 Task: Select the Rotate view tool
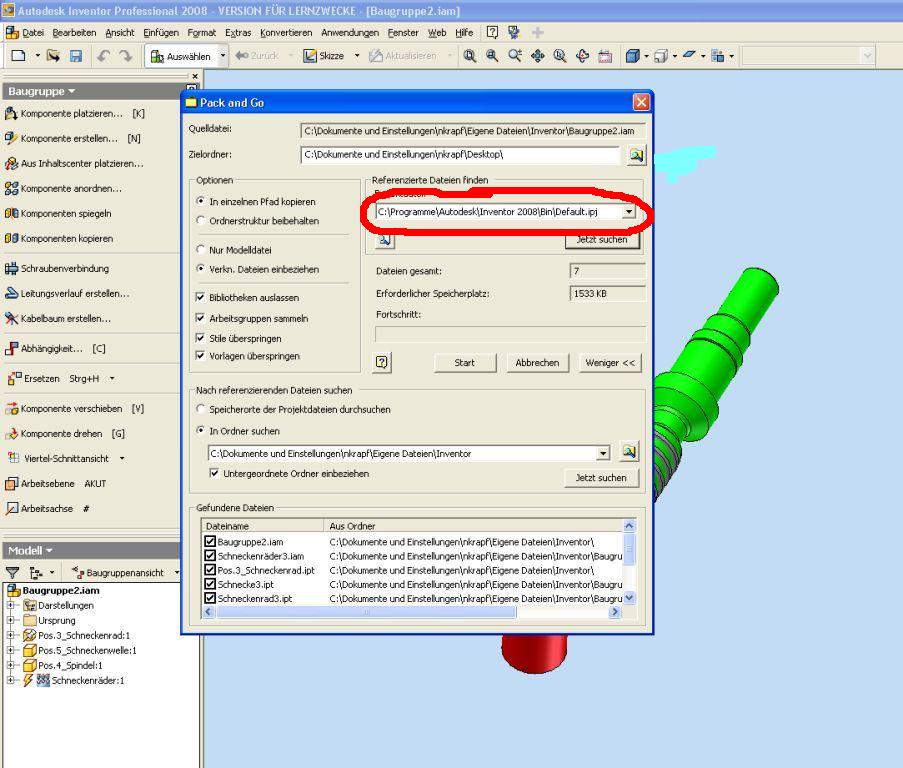[582, 56]
